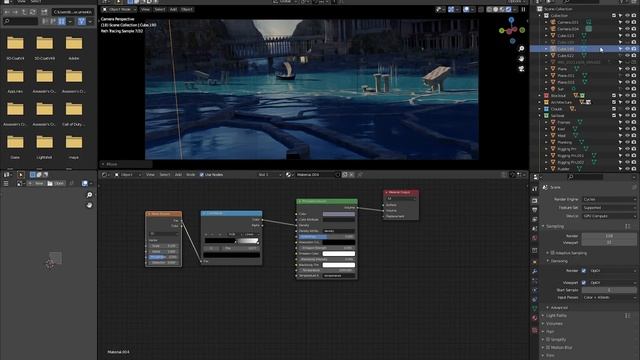This screenshot has height=360, width=640.
Task: Click the file browser filter funnel icon
Action: 82,21
